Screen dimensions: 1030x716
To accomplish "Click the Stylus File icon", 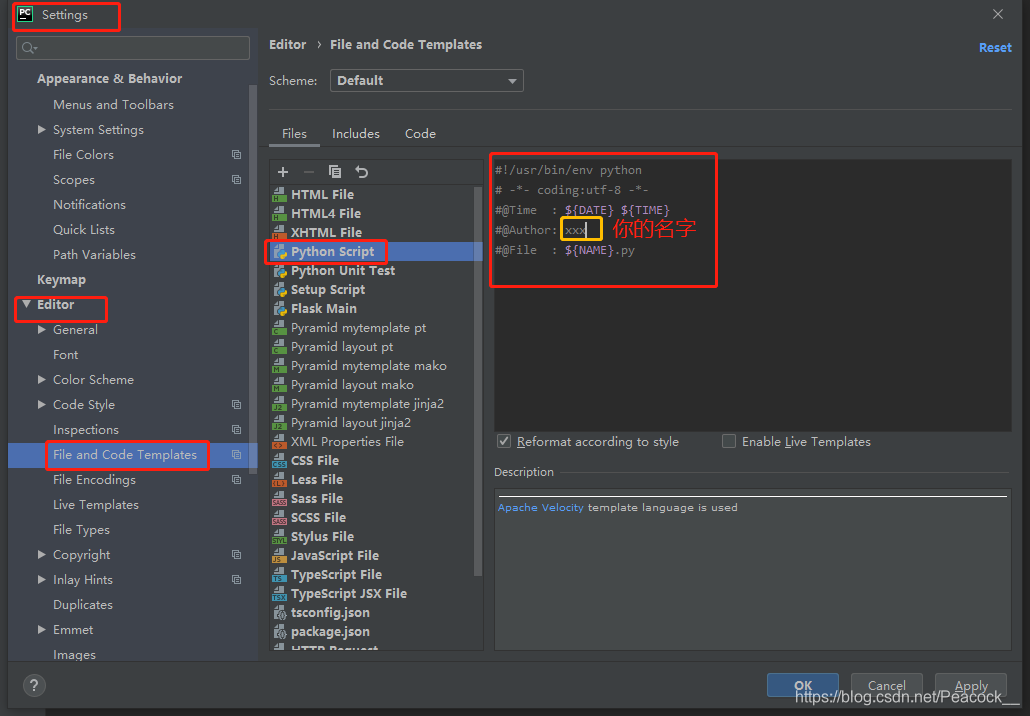I will [x=280, y=537].
